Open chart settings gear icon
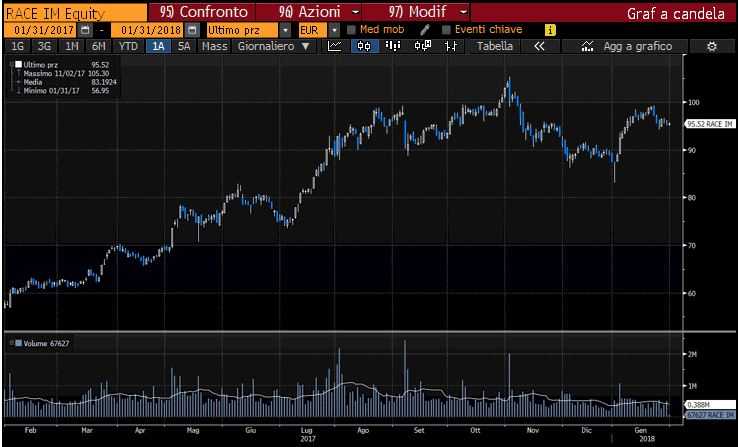This screenshot has height=447, width=739. click(712, 46)
